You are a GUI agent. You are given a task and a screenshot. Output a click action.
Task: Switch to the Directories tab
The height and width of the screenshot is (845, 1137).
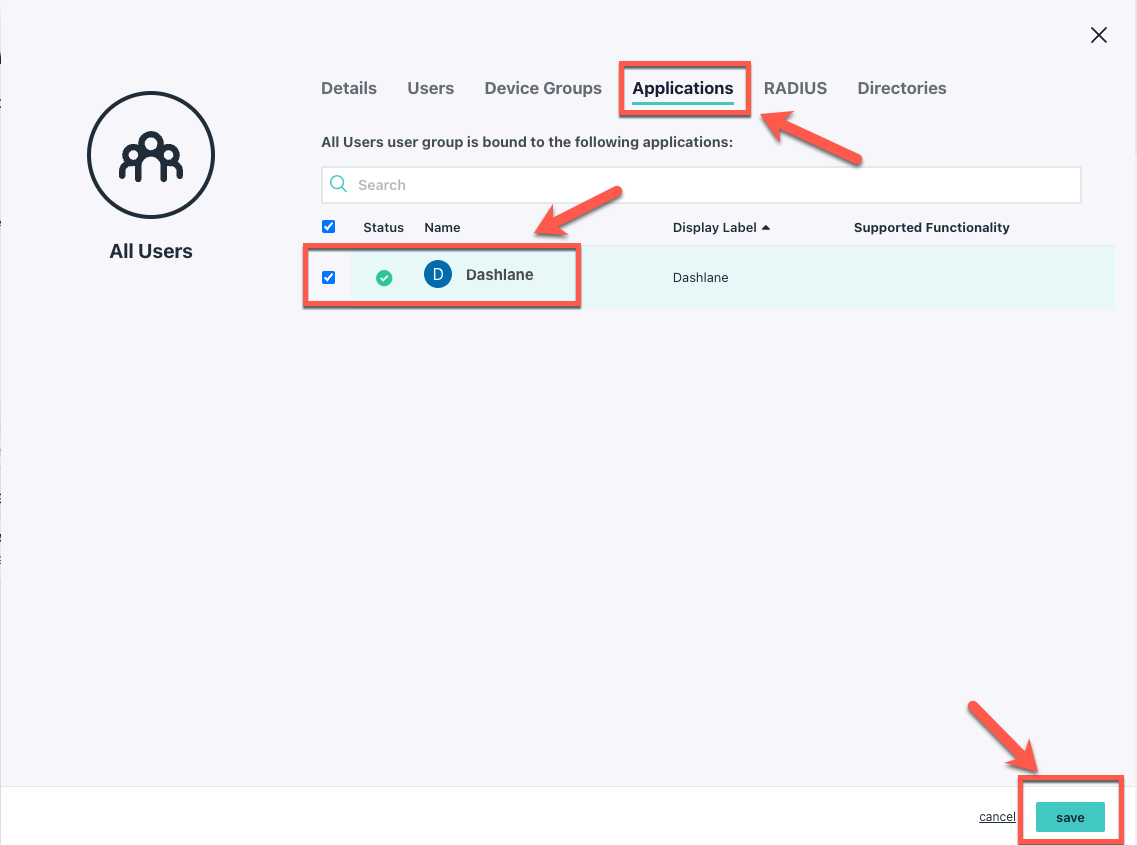pos(902,88)
